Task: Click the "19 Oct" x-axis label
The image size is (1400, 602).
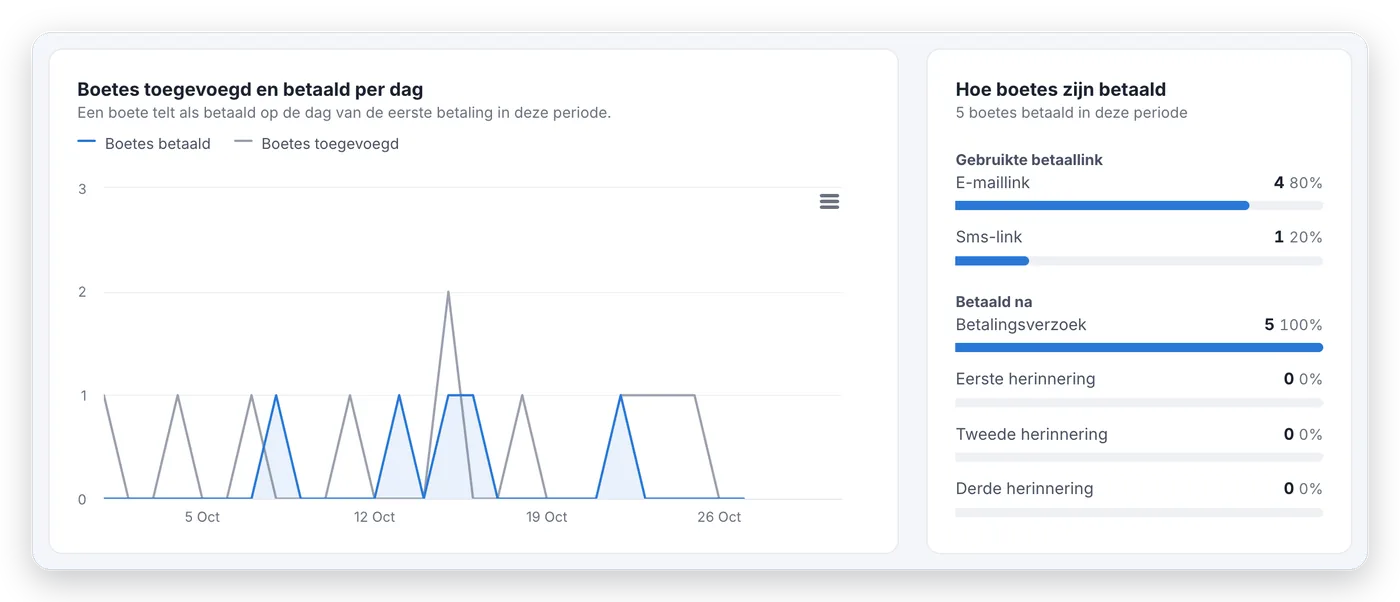Action: [547, 517]
